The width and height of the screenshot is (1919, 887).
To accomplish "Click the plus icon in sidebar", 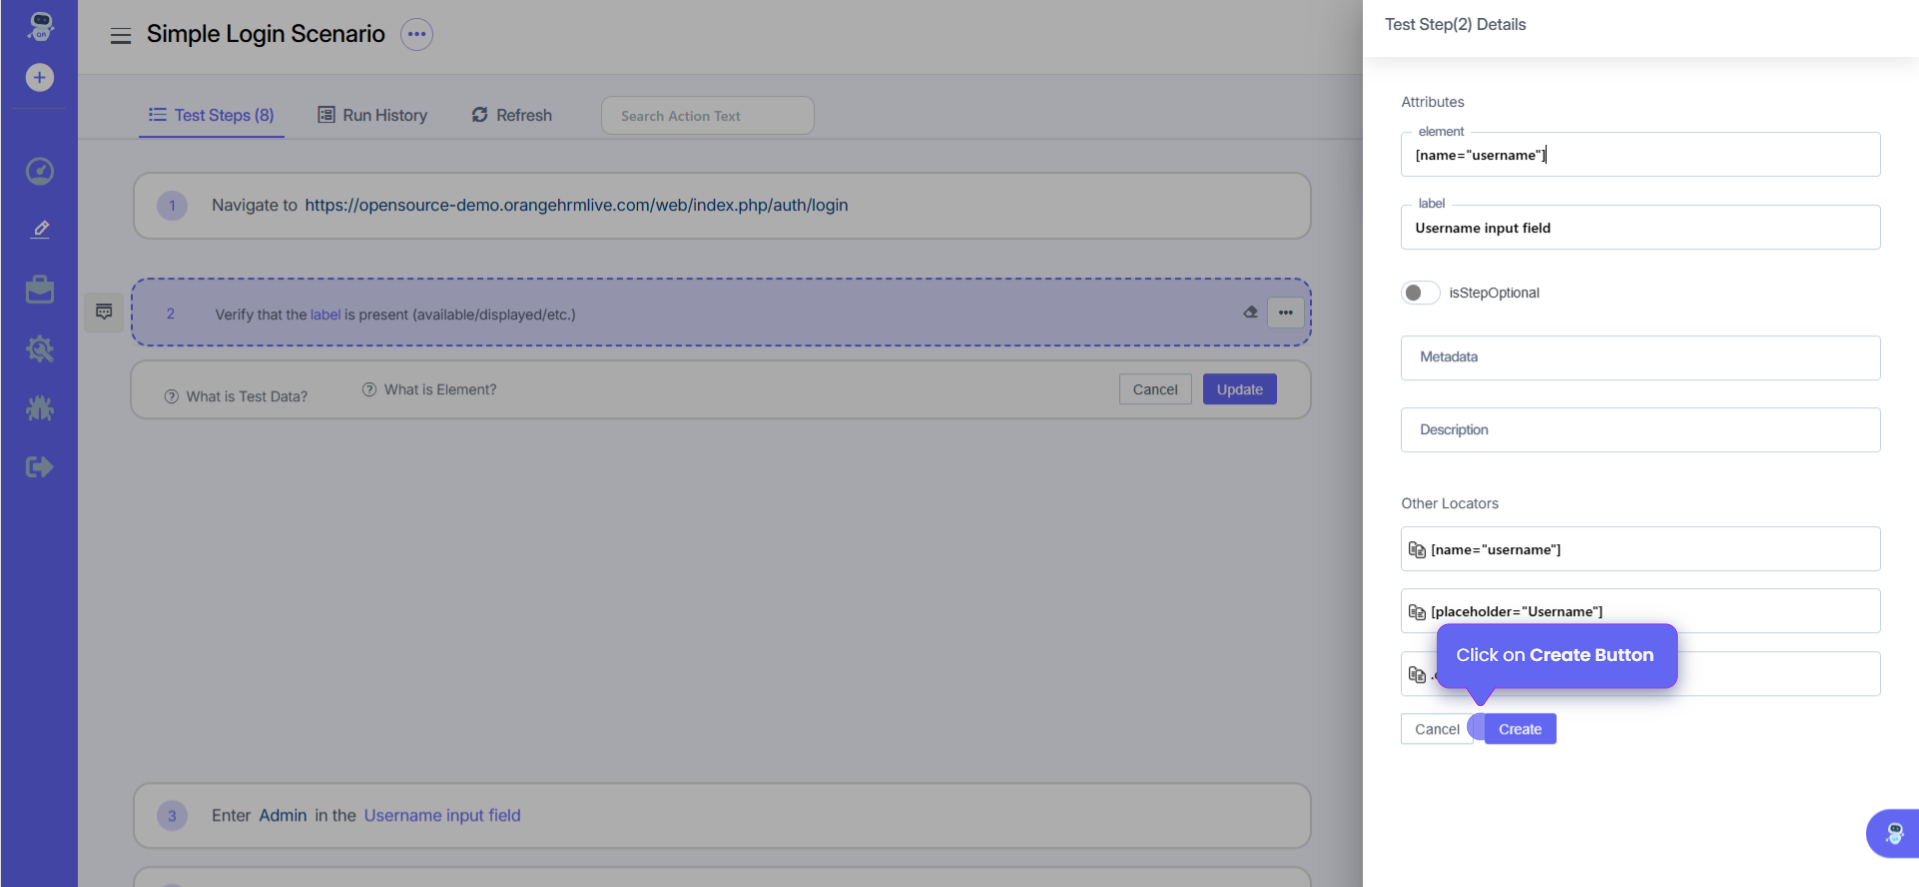I will 40,78.
